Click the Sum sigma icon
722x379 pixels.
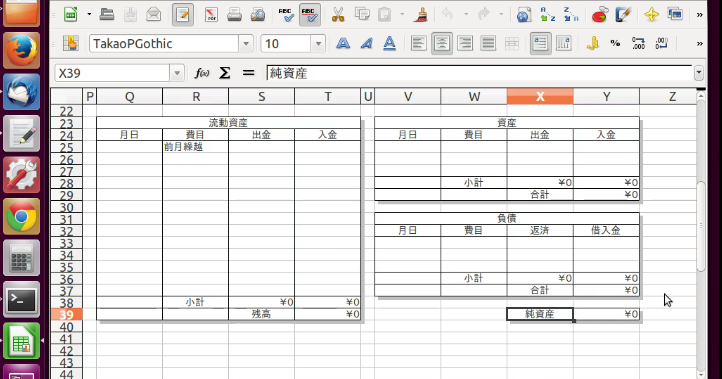225,73
